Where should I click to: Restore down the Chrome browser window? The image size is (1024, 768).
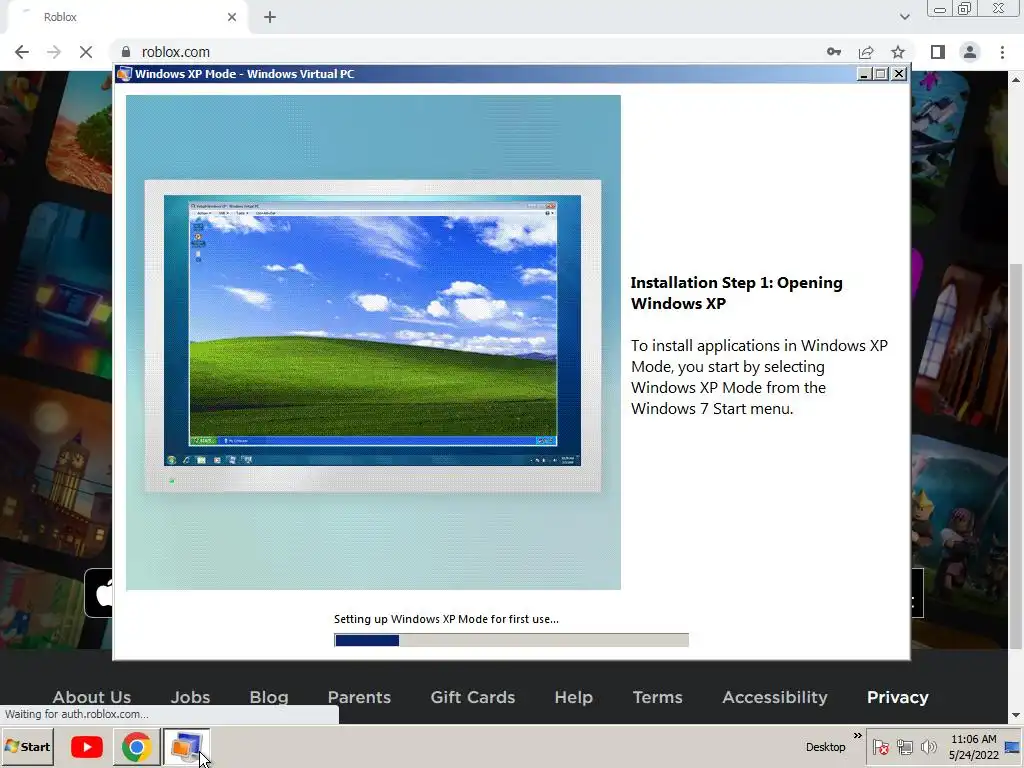tap(965, 9)
